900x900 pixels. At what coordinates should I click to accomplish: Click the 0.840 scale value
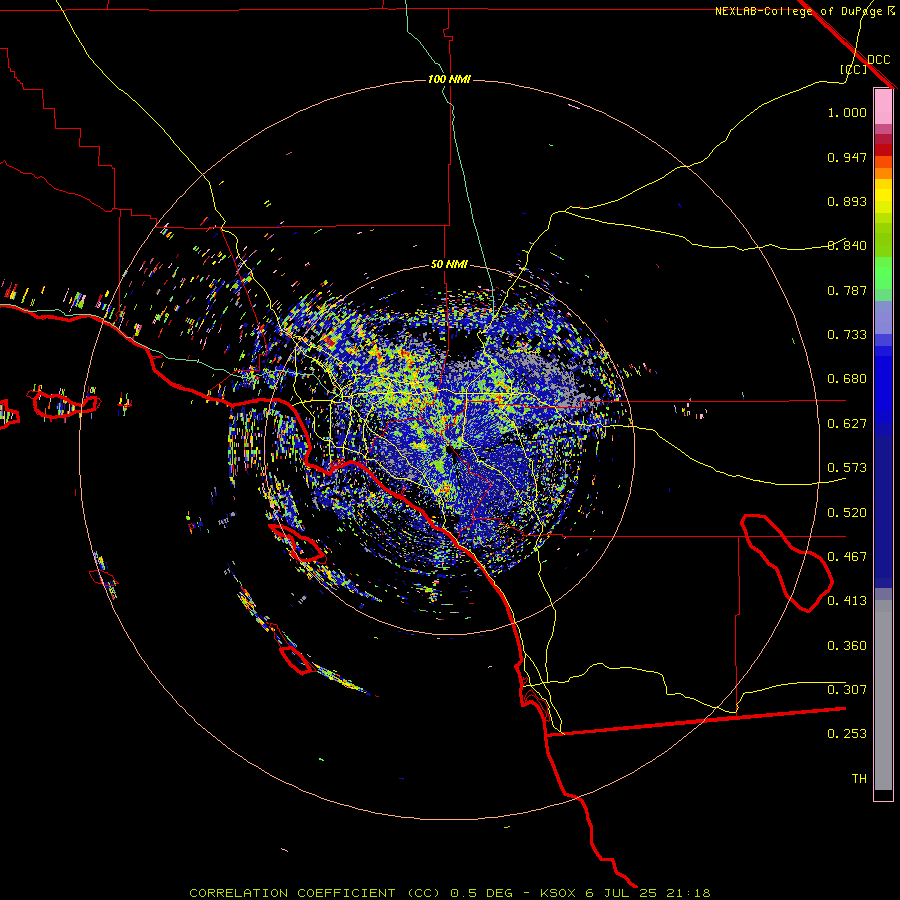point(847,246)
